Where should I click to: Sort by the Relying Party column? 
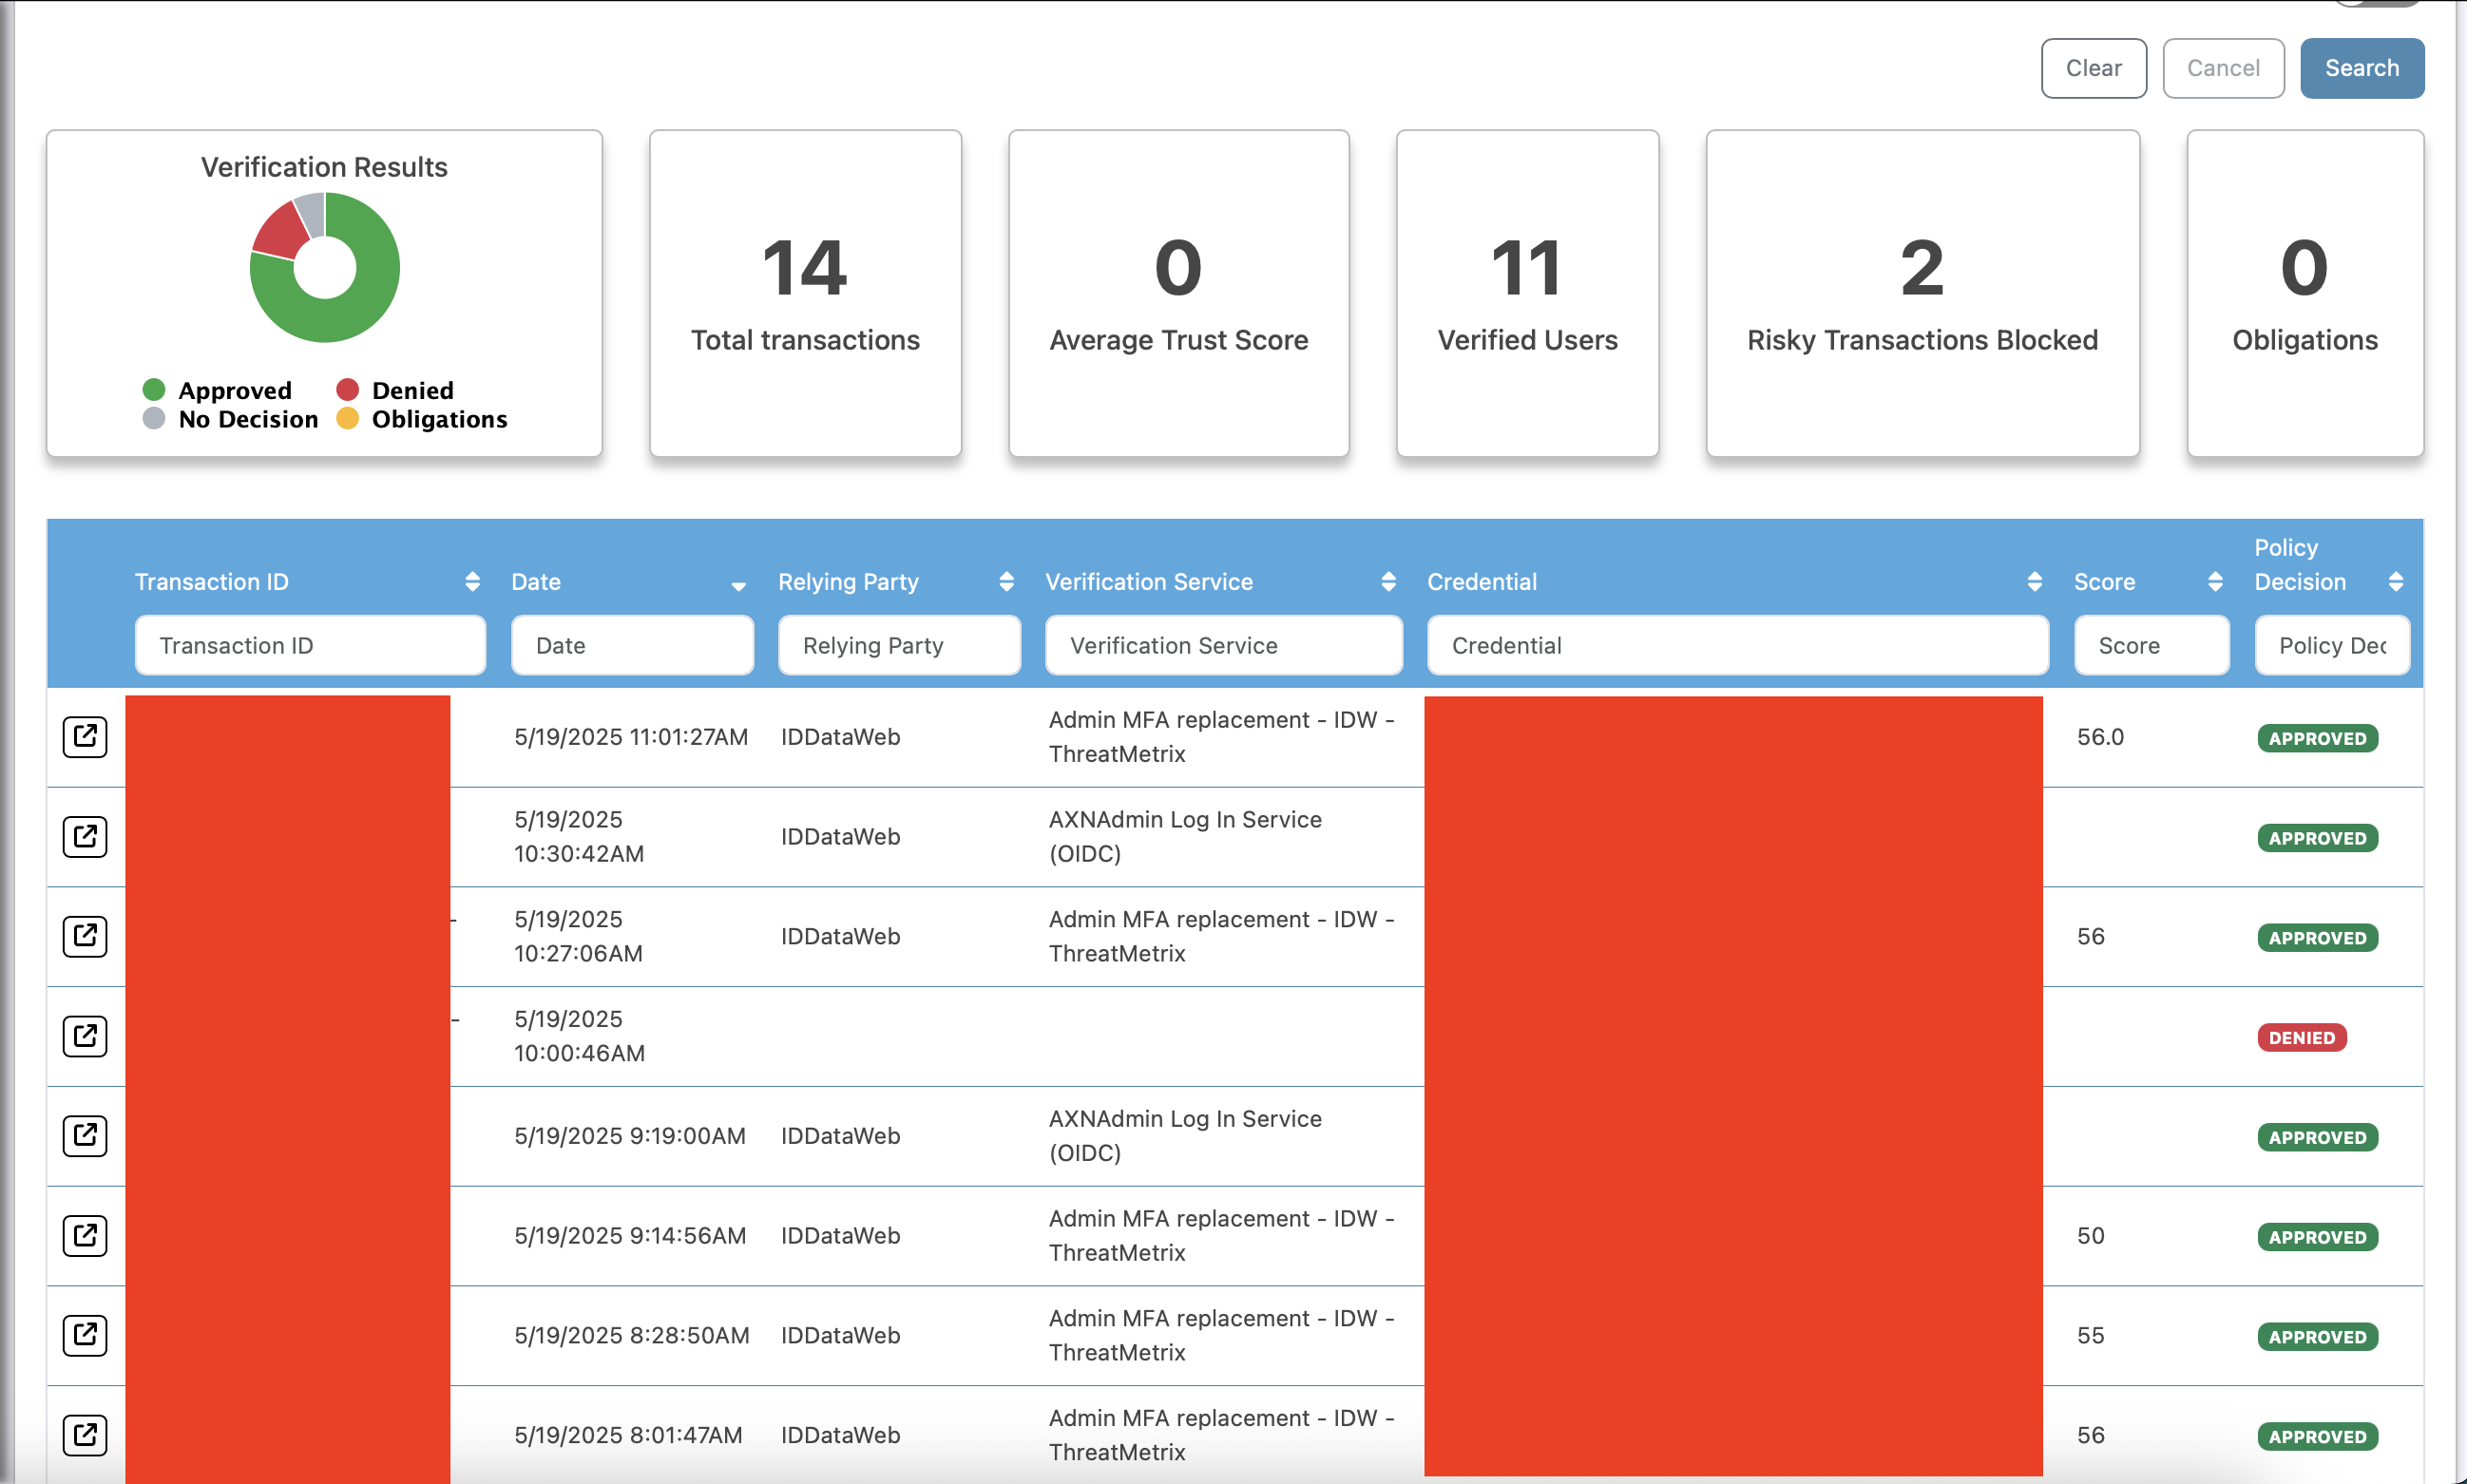tap(1006, 582)
